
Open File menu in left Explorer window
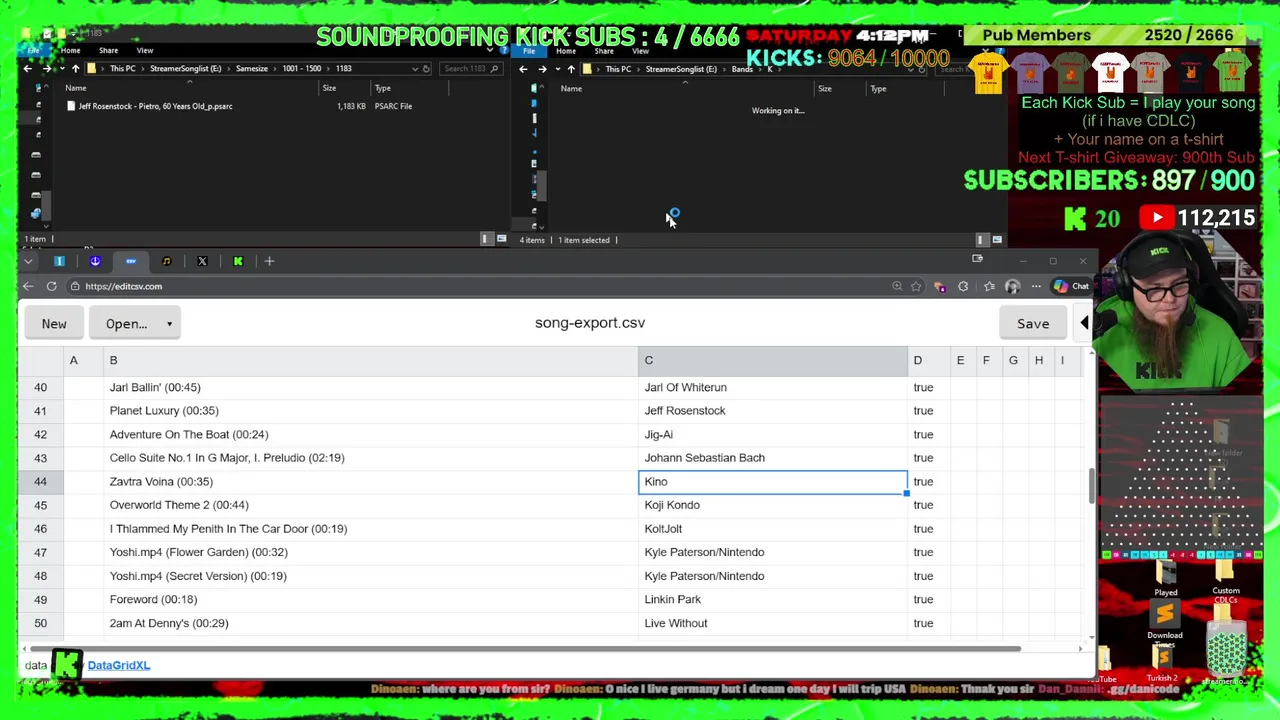click(x=34, y=50)
